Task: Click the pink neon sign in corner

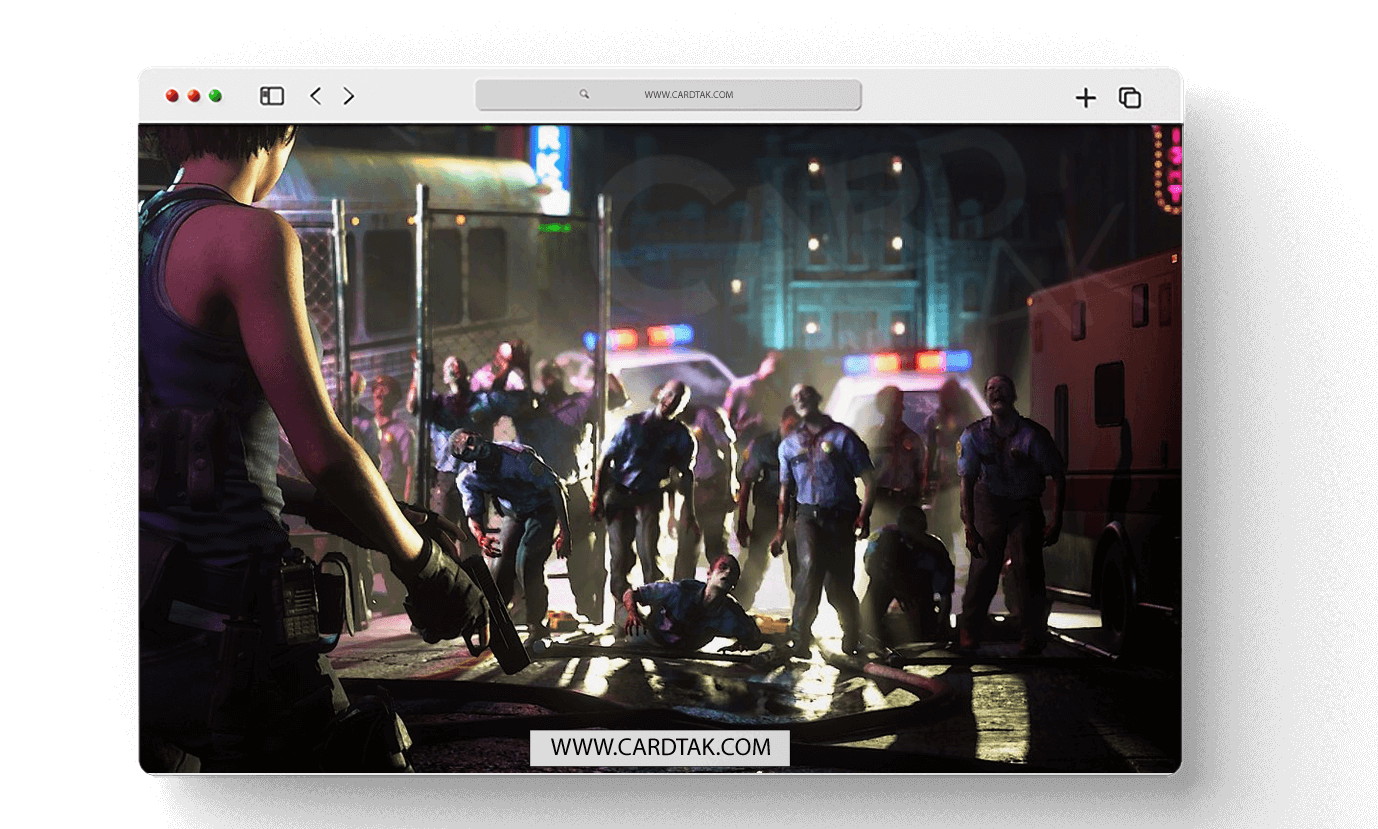Action: click(x=1166, y=170)
